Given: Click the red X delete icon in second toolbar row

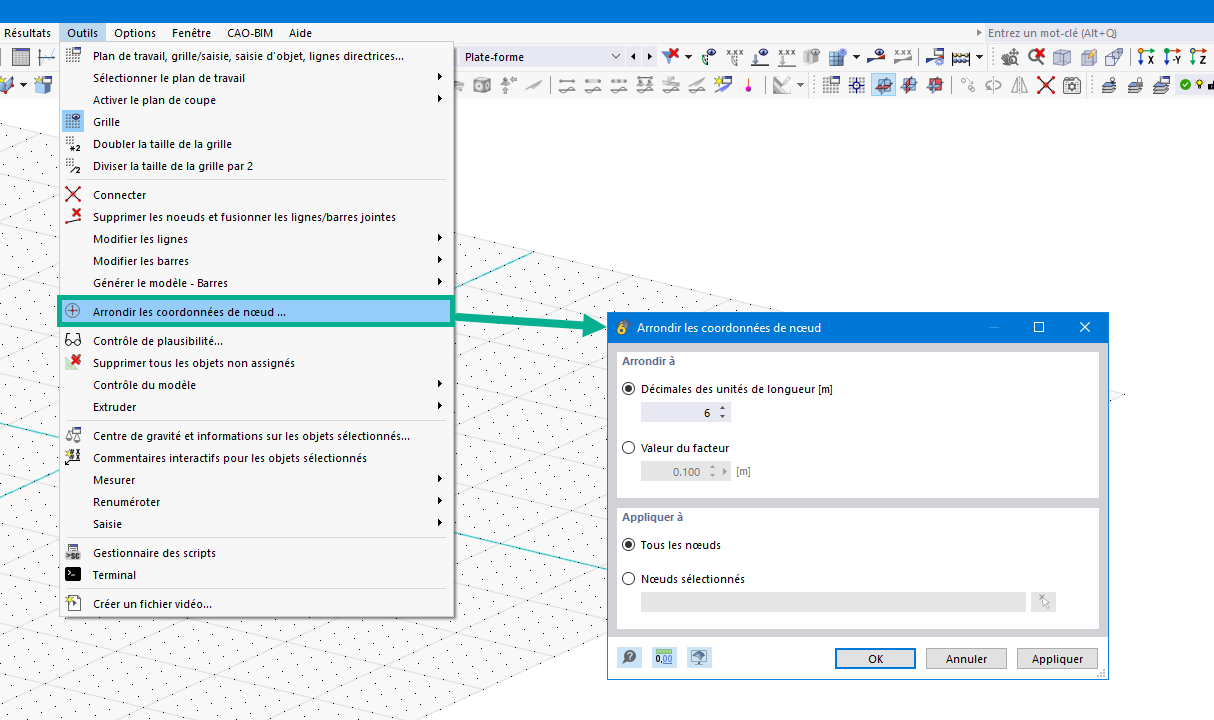Looking at the screenshot, I should click(1046, 85).
